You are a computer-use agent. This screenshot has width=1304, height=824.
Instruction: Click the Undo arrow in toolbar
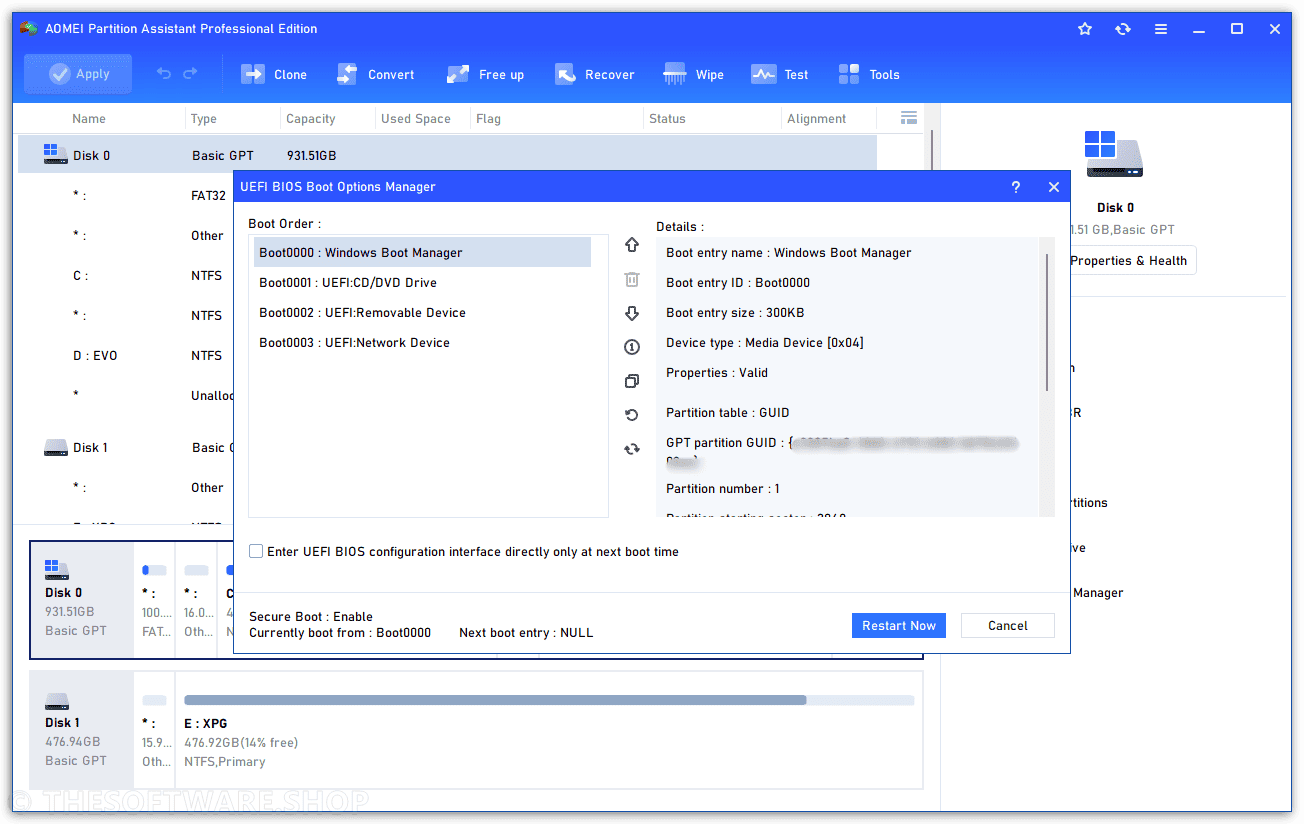164,74
